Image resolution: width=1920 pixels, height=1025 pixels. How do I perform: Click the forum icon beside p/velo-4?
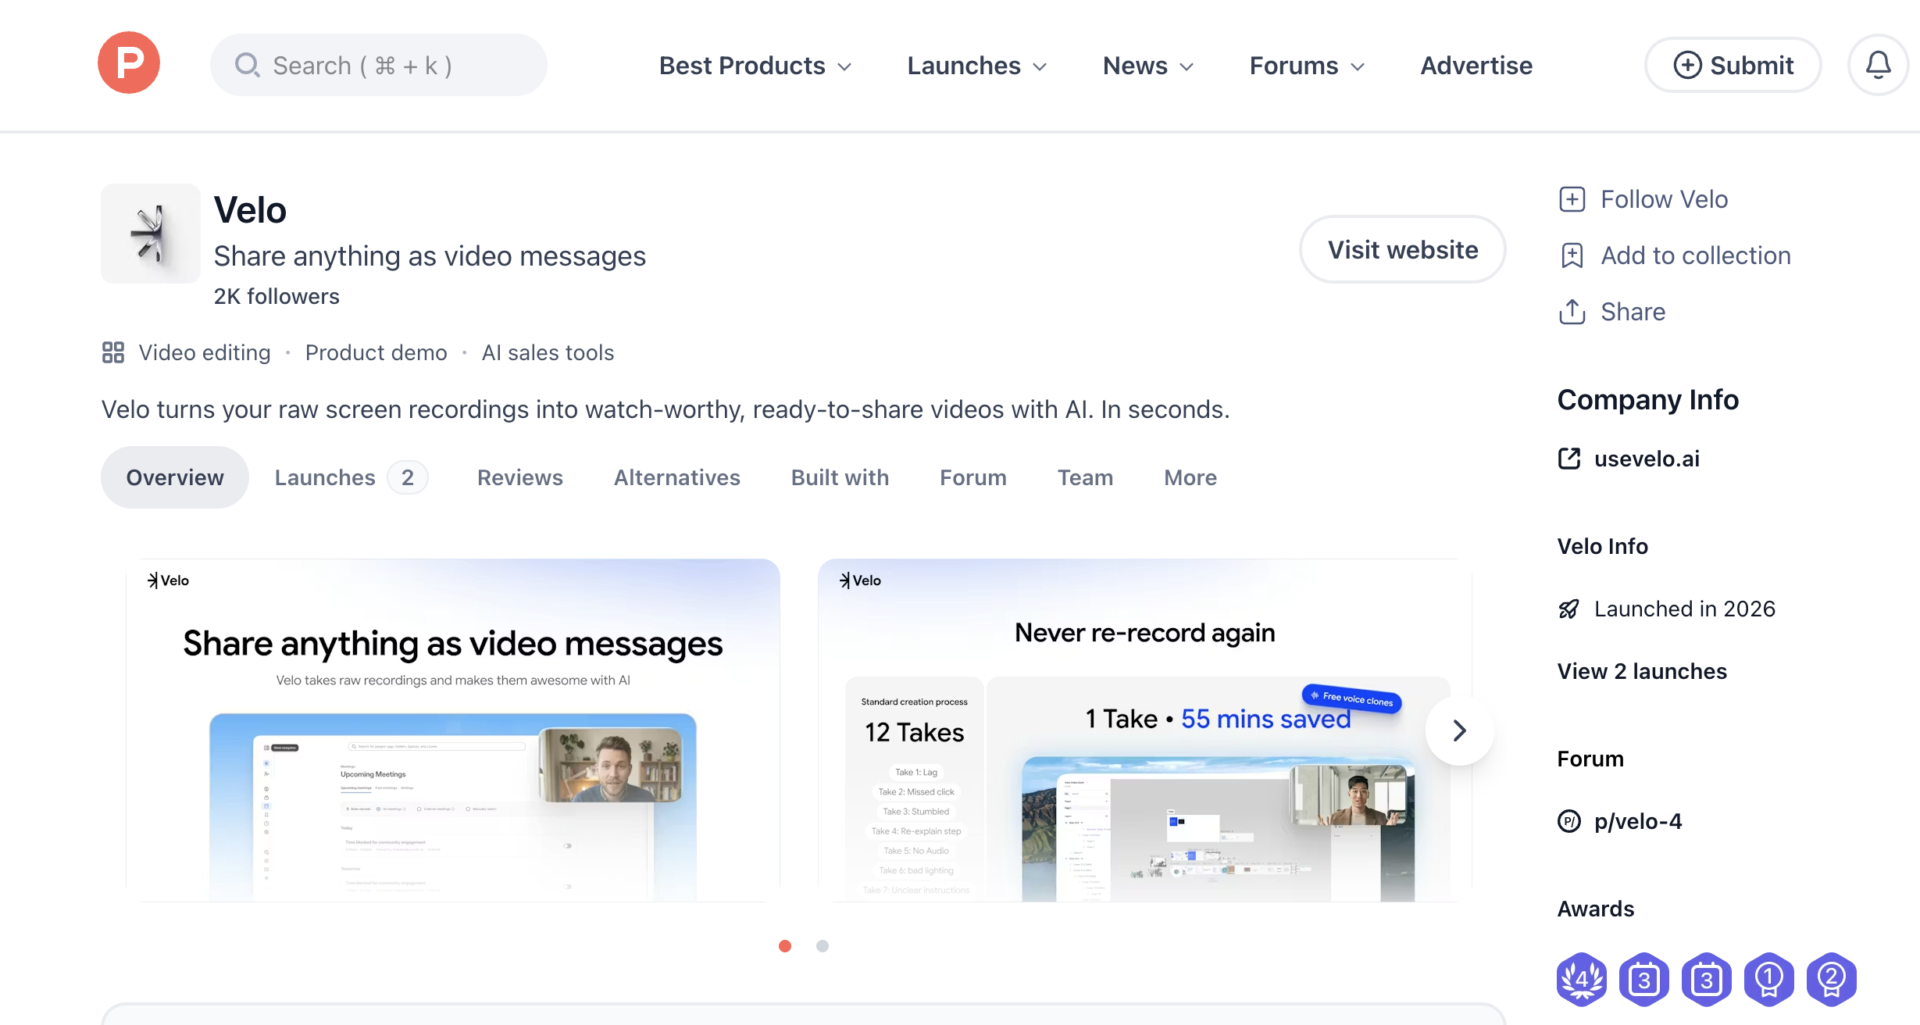pos(1569,821)
